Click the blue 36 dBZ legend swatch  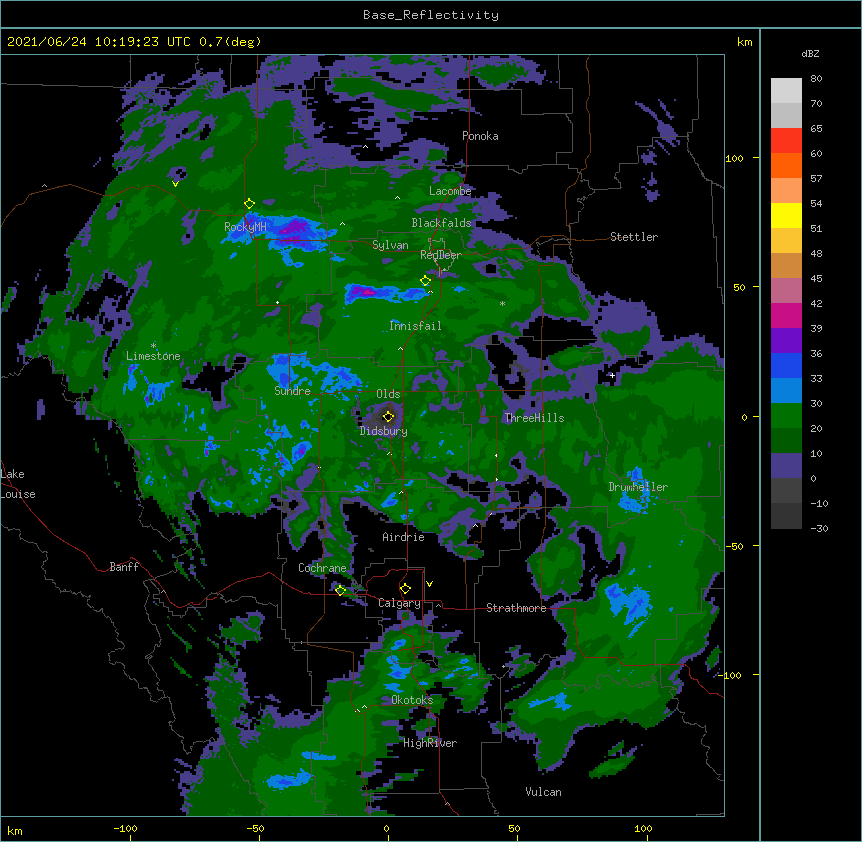pyautogui.click(x=786, y=365)
